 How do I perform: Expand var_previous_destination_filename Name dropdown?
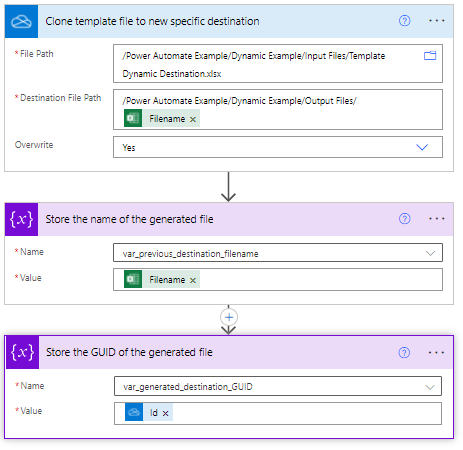[x=430, y=253]
